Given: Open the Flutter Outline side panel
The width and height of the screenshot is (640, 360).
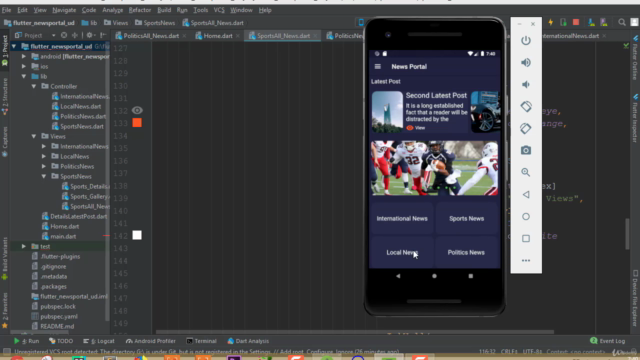Looking at the screenshot, I should (x=635, y=57).
